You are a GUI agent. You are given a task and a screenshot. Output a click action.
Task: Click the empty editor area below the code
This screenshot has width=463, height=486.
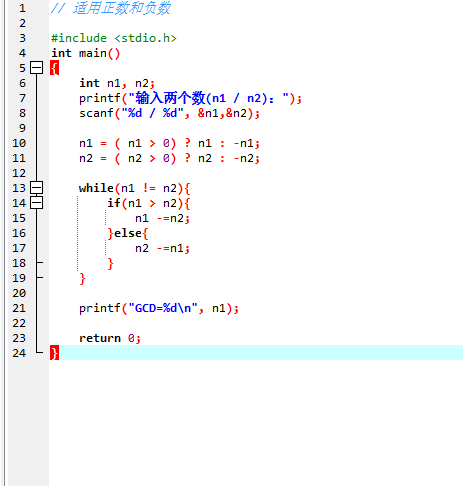(x=256, y=423)
